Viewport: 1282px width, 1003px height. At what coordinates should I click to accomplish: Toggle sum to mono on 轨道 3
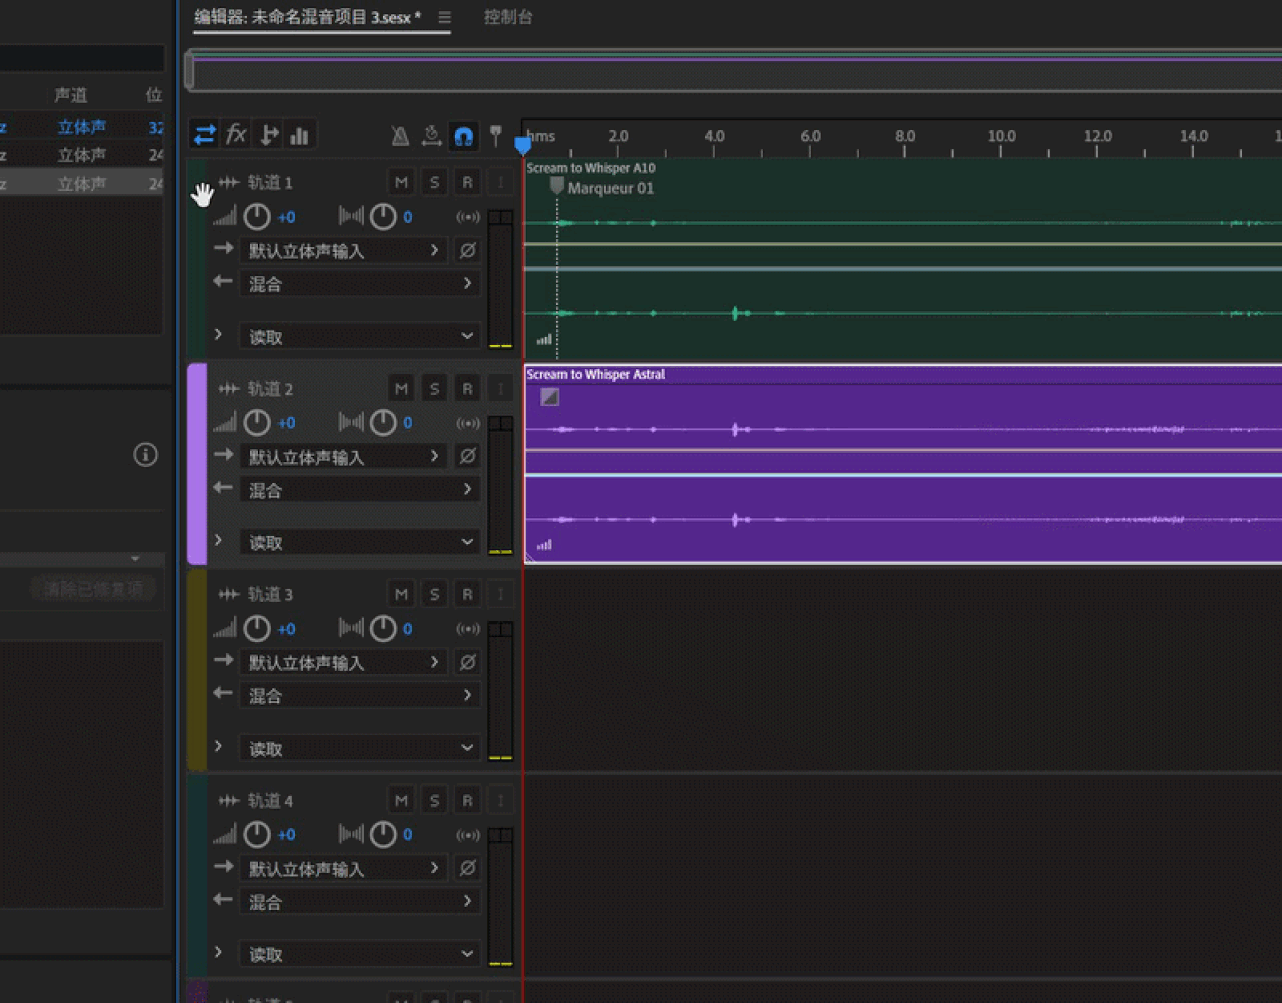click(467, 629)
